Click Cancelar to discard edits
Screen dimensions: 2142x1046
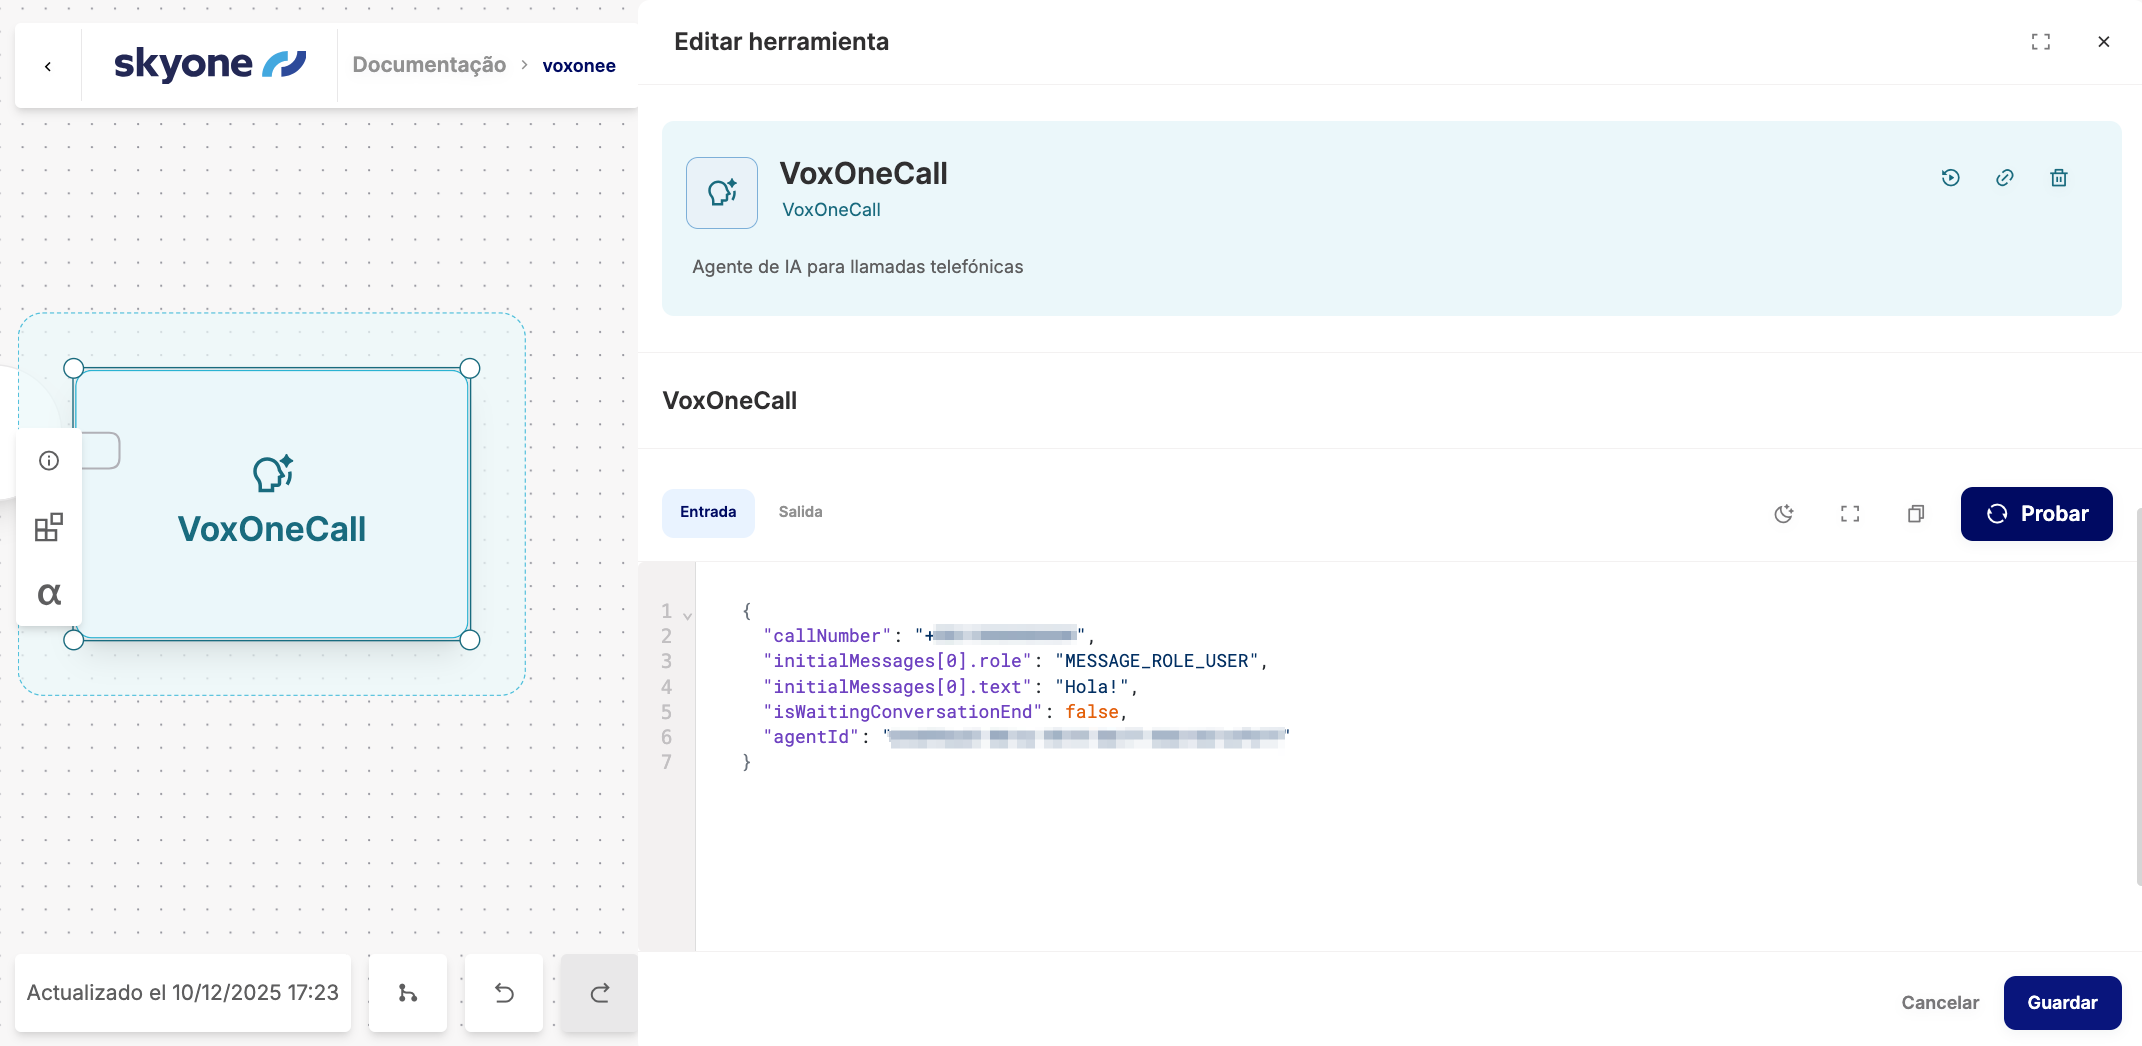(x=1939, y=1003)
